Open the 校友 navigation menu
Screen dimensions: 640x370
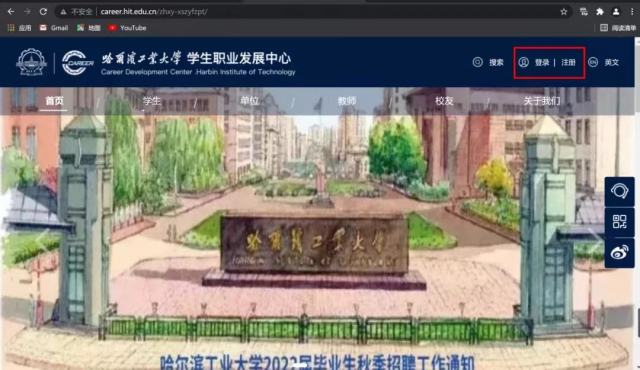[444, 101]
